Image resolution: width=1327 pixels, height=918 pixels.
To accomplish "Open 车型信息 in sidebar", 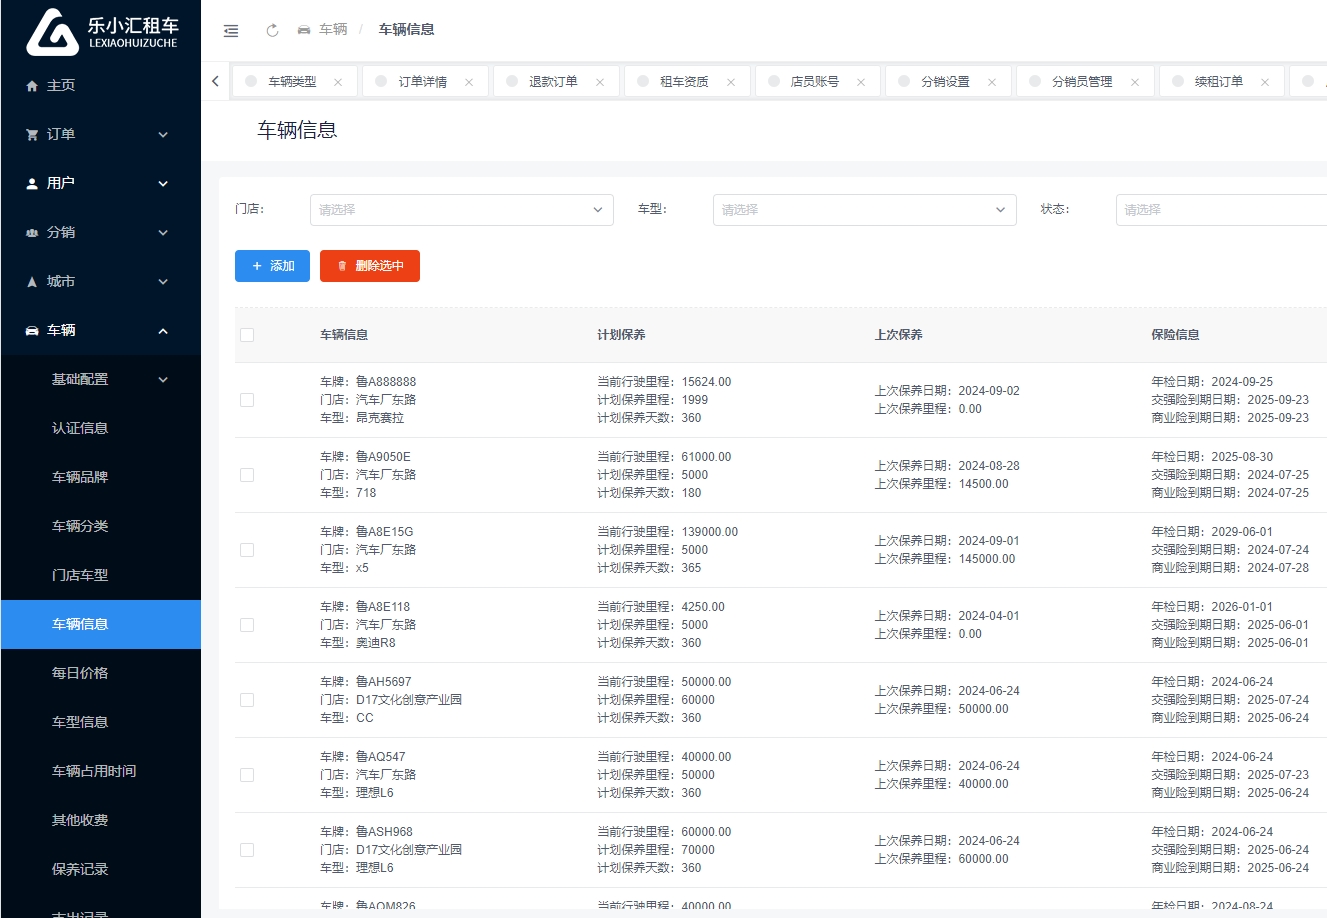I will [x=101, y=723].
